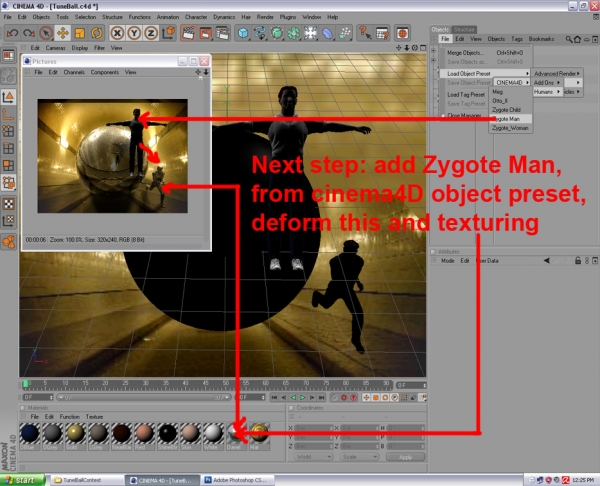Toggle scale keyframe recording icon
This screenshot has height=486, width=600.
click(x=376, y=398)
